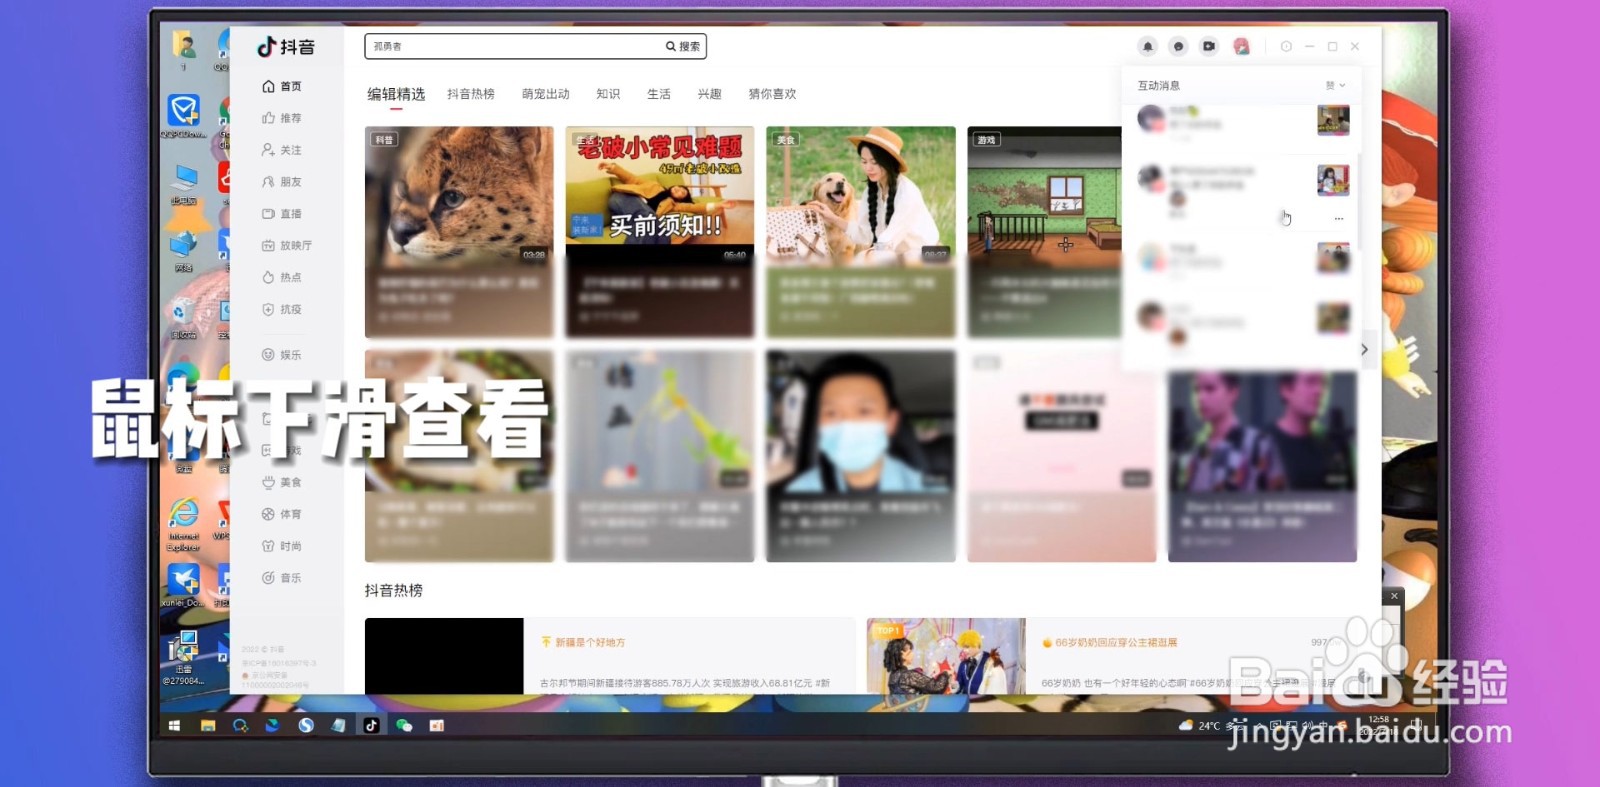1600x787 pixels.
Task: Select 体育 sports category in sidebar
Action: pos(282,514)
